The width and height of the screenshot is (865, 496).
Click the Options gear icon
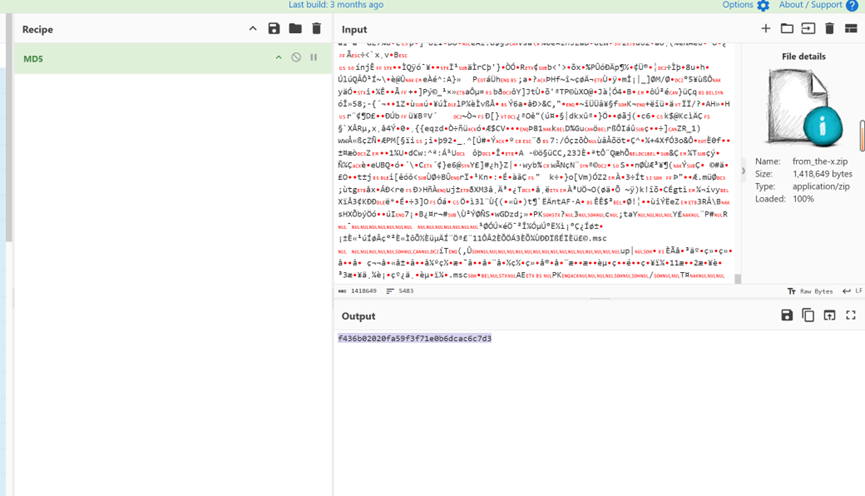pos(763,6)
